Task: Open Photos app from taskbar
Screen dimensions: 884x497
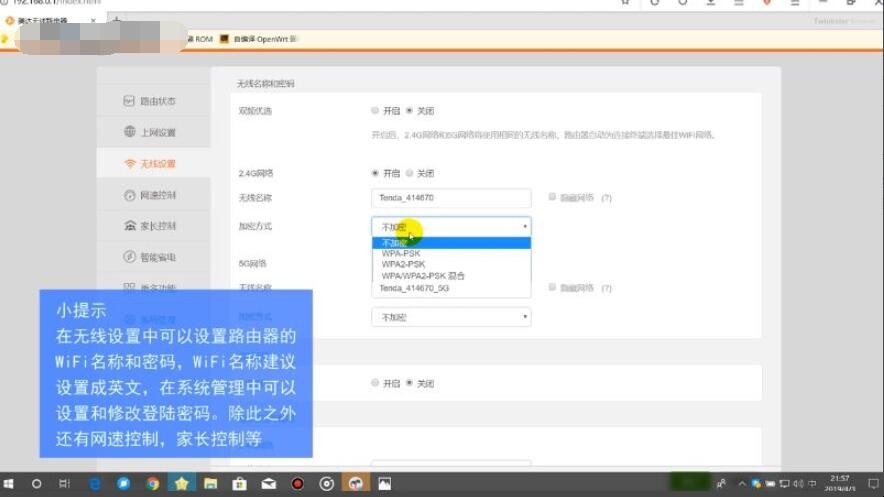Action: (x=384, y=483)
